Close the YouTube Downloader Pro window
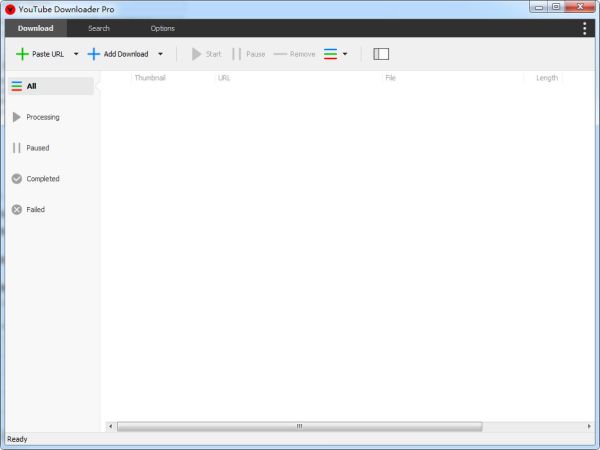Image resolution: width=600 pixels, height=450 pixels. (580, 7)
